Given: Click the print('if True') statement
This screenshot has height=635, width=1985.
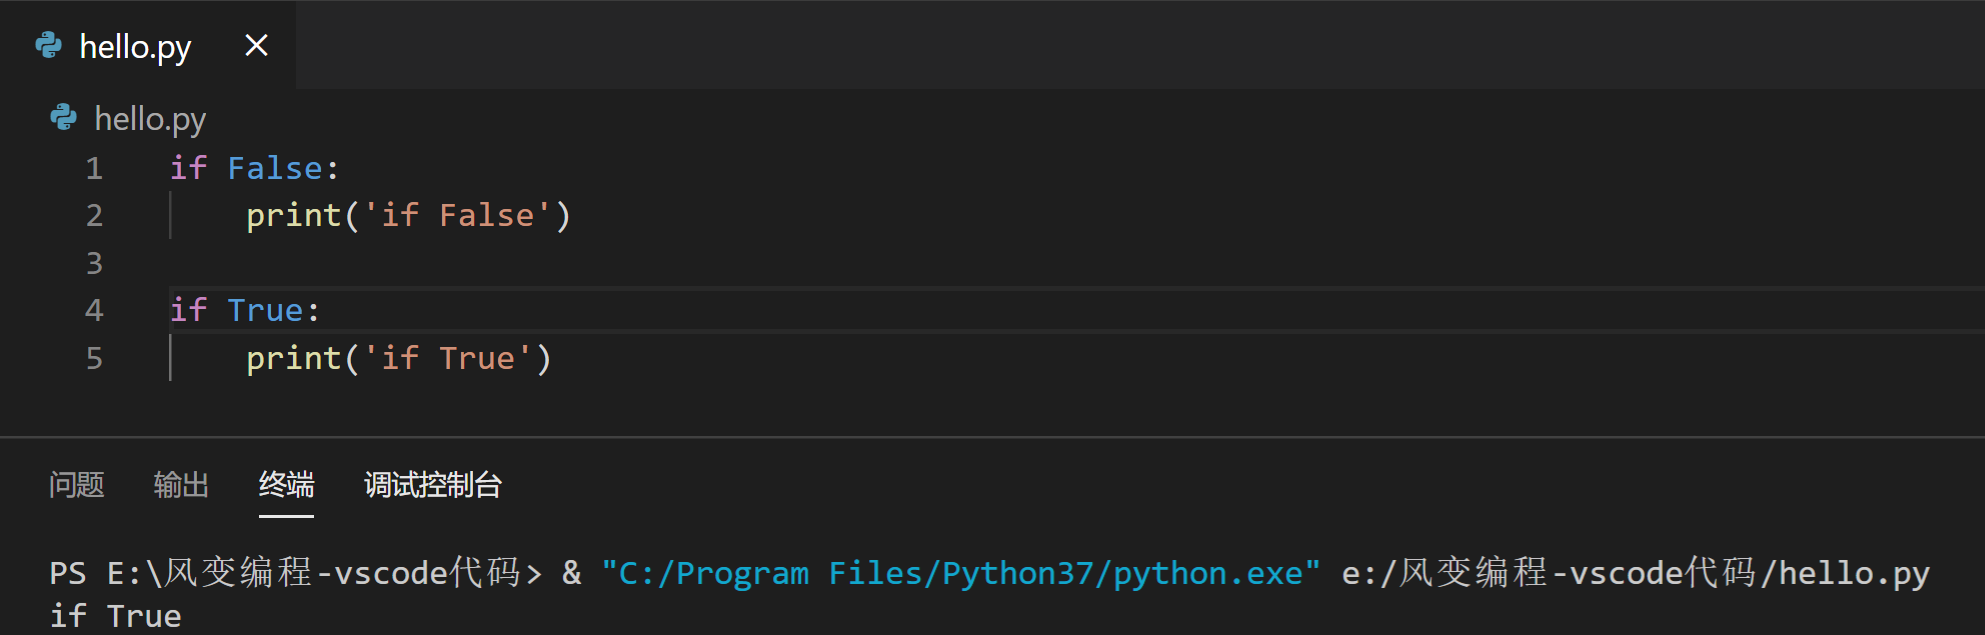Looking at the screenshot, I should click(399, 359).
